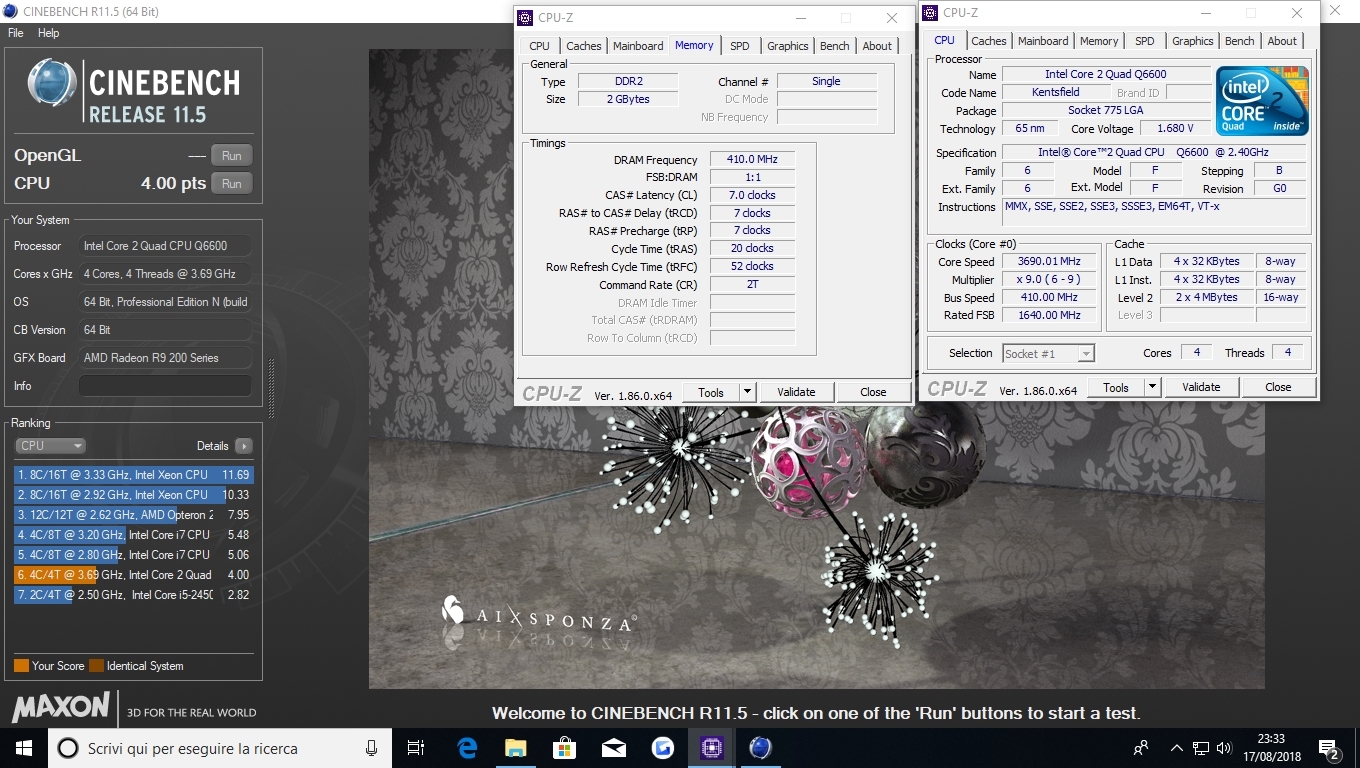The width and height of the screenshot is (1360, 768).
Task: Select ranking entry 4C/8T @ 3.20 GHz
Action: (x=134, y=535)
